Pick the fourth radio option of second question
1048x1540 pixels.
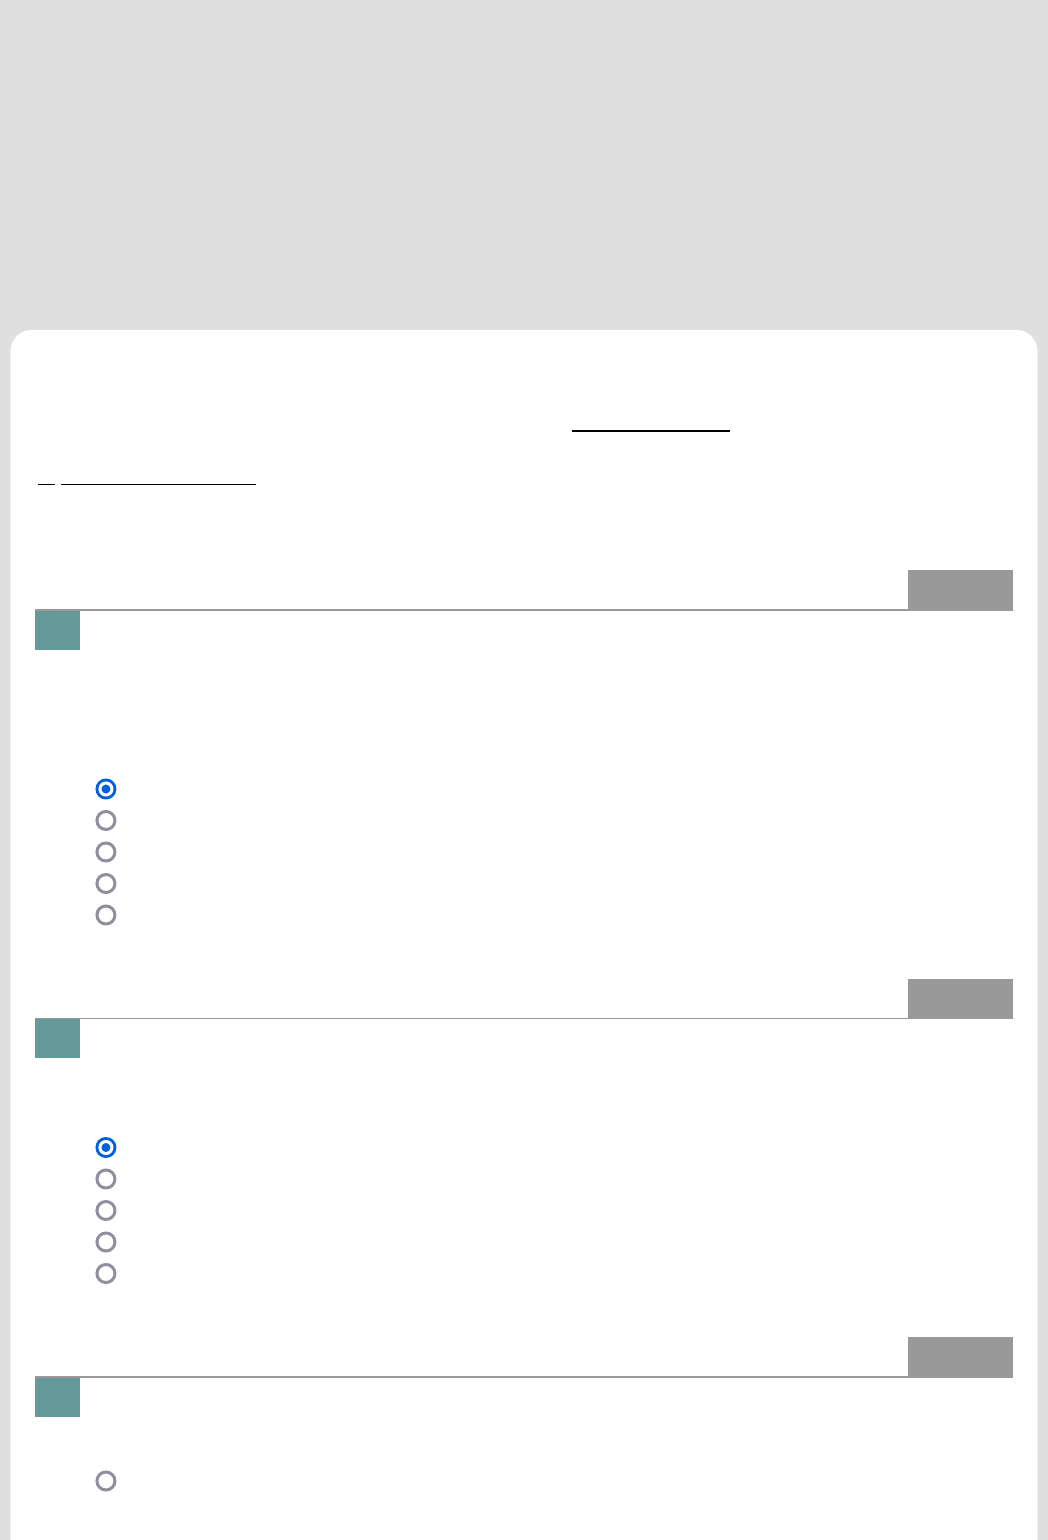(x=106, y=1242)
